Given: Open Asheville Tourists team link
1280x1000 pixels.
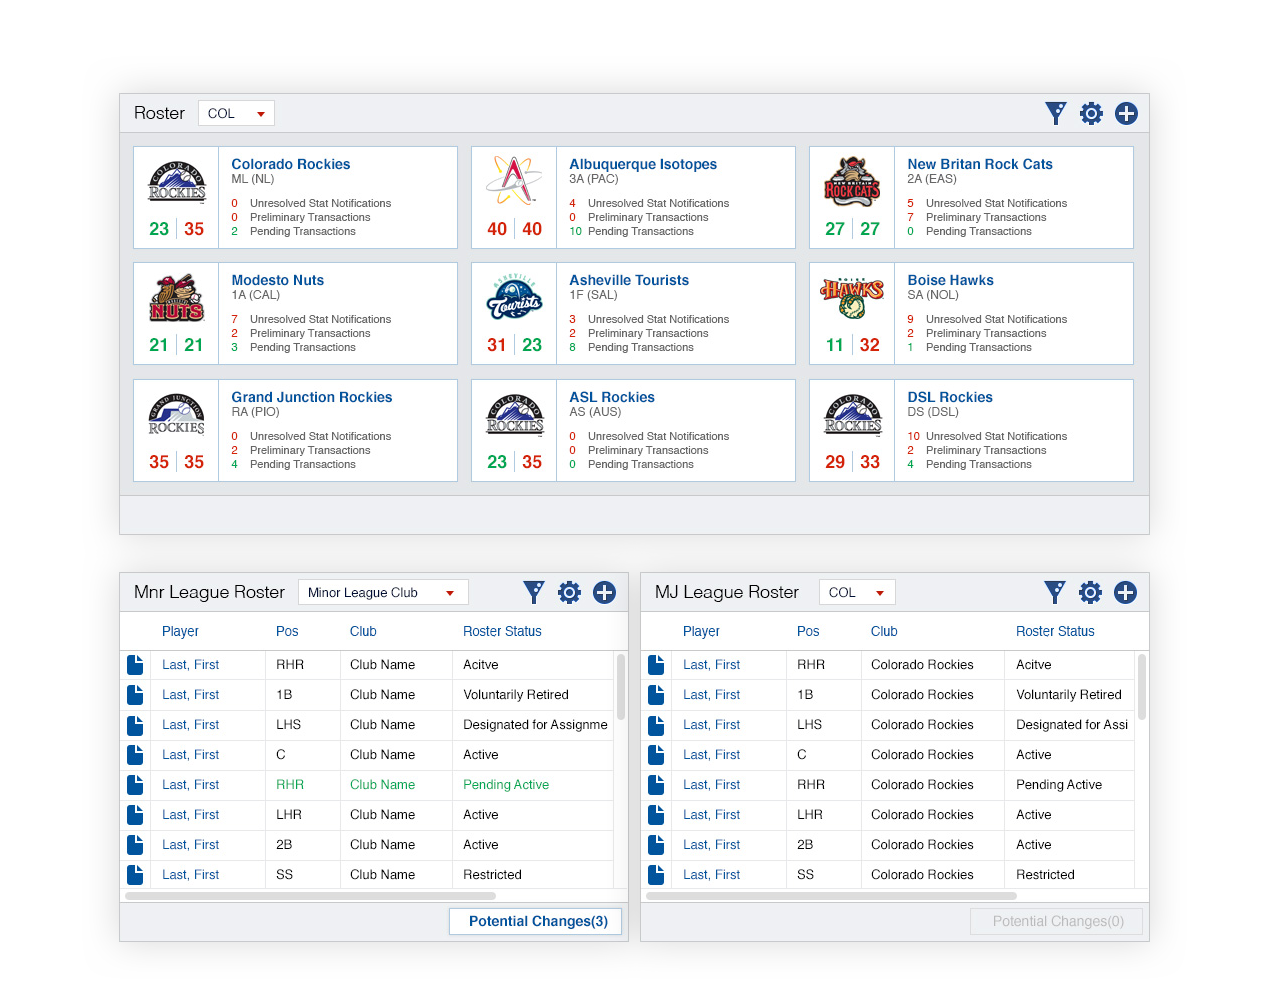Looking at the screenshot, I should pos(629,280).
